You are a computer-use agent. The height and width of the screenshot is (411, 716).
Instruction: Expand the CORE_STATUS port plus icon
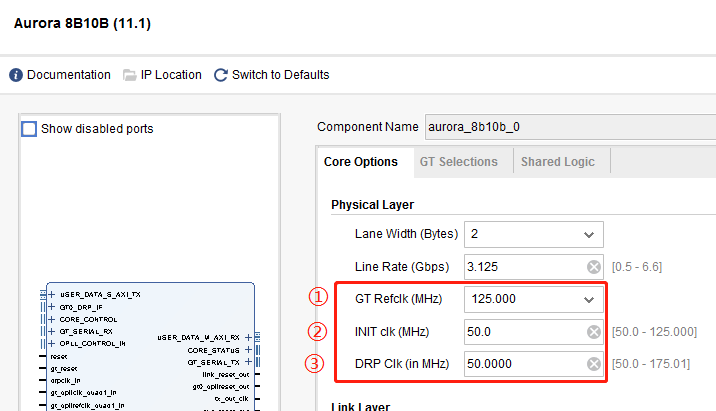click(x=248, y=350)
